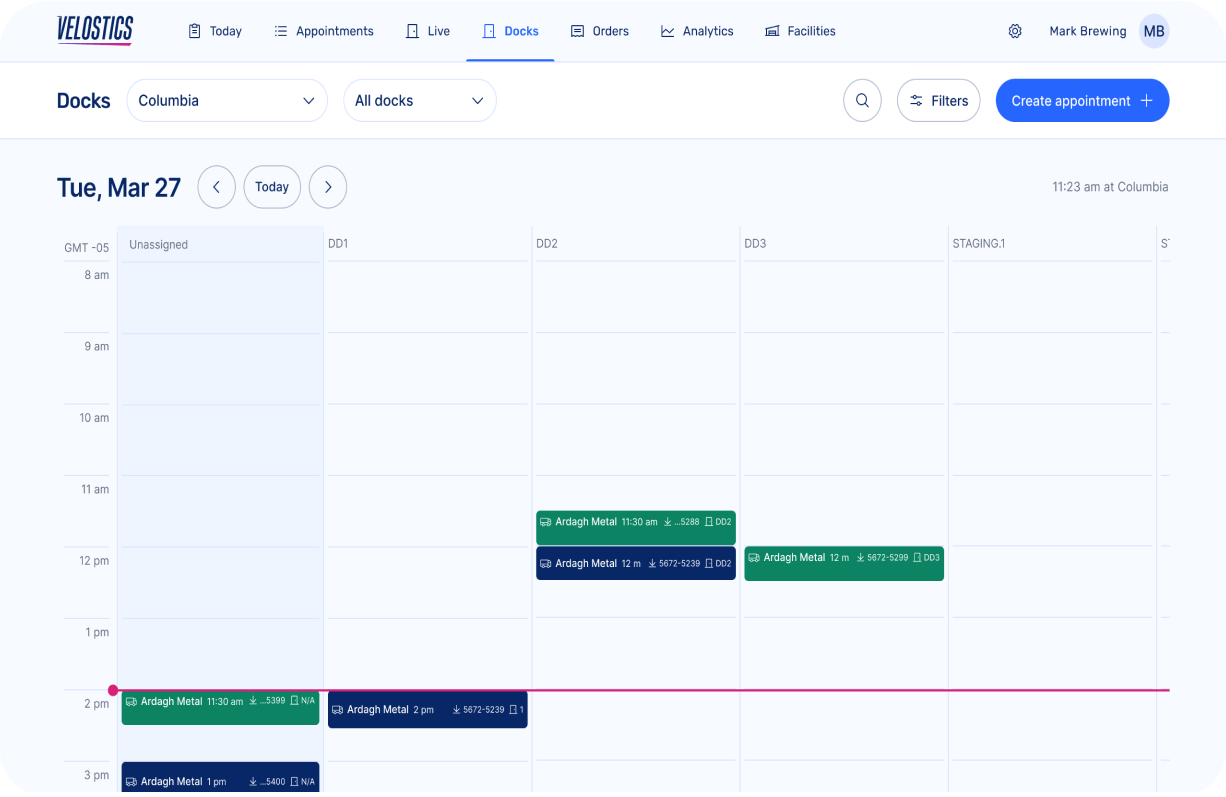Click the DD3 dock icon on the green chip
This screenshot has height=797, width=1226.
pyautogui.click(x=916, y=557)
